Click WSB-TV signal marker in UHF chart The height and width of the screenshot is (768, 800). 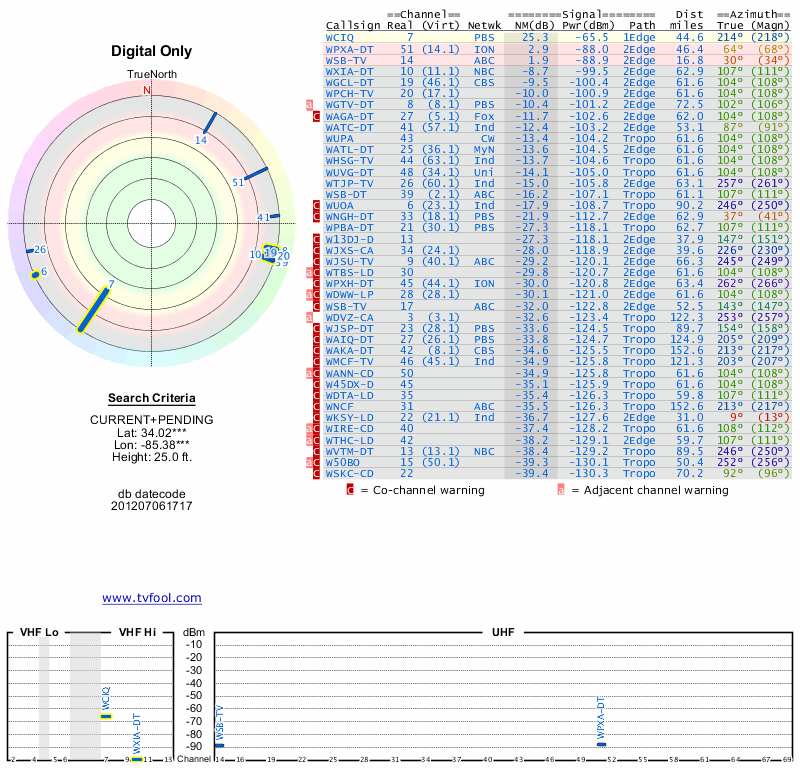pyautogui.click(x=219, y=746)
